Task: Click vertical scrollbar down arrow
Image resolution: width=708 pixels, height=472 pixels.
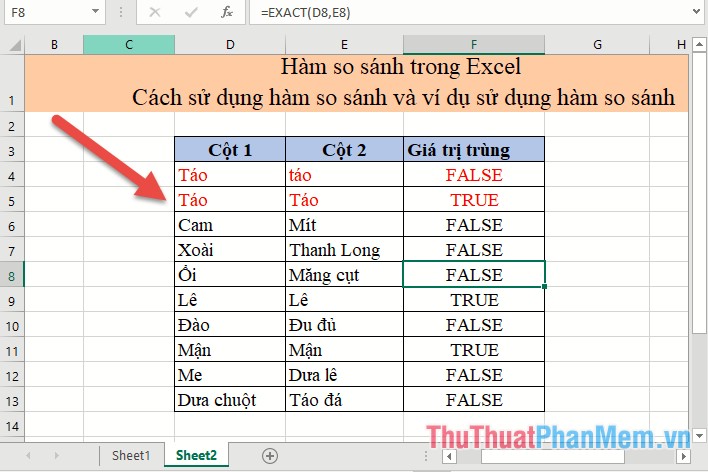Action: coord(699,436)
